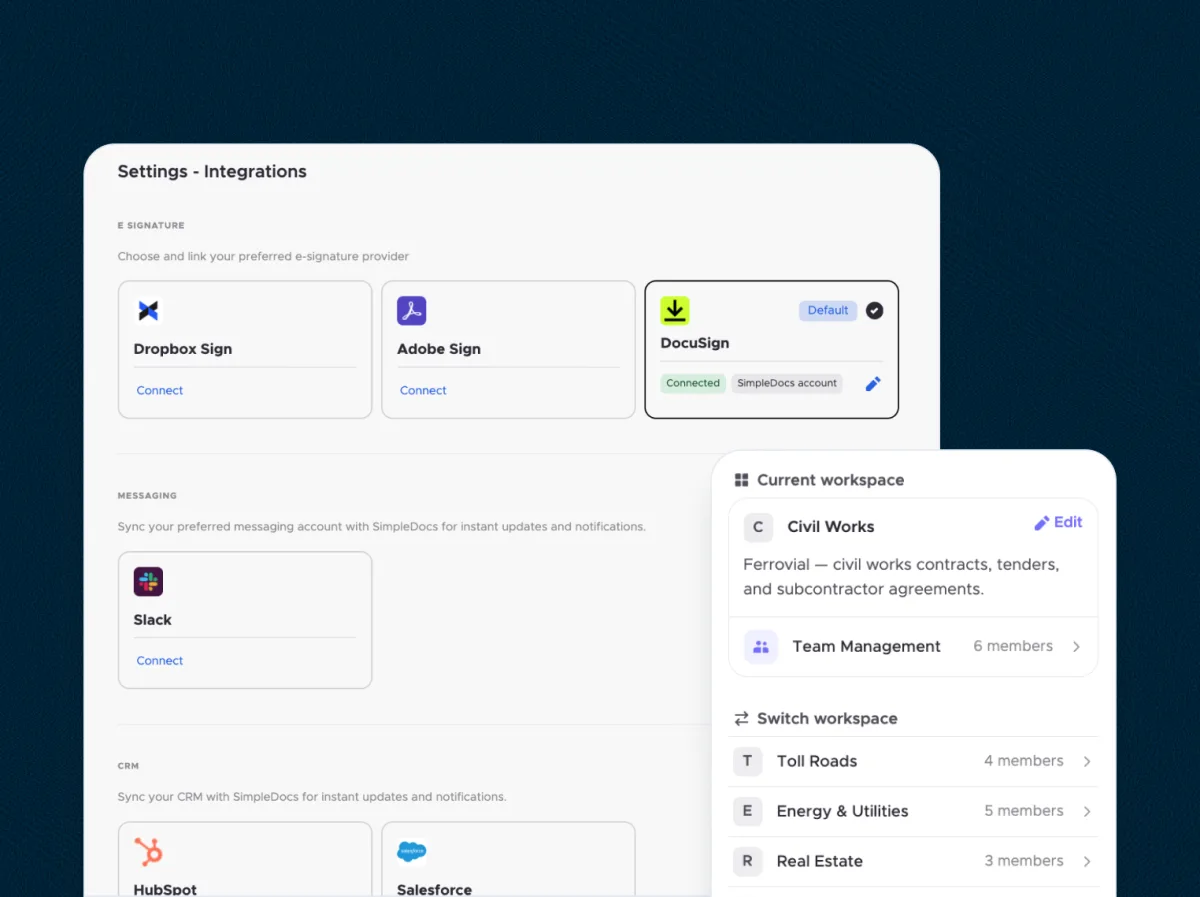Screen dimensions: 1200x897
Task: Click the Connected status badge
Action: coord(693,383)
